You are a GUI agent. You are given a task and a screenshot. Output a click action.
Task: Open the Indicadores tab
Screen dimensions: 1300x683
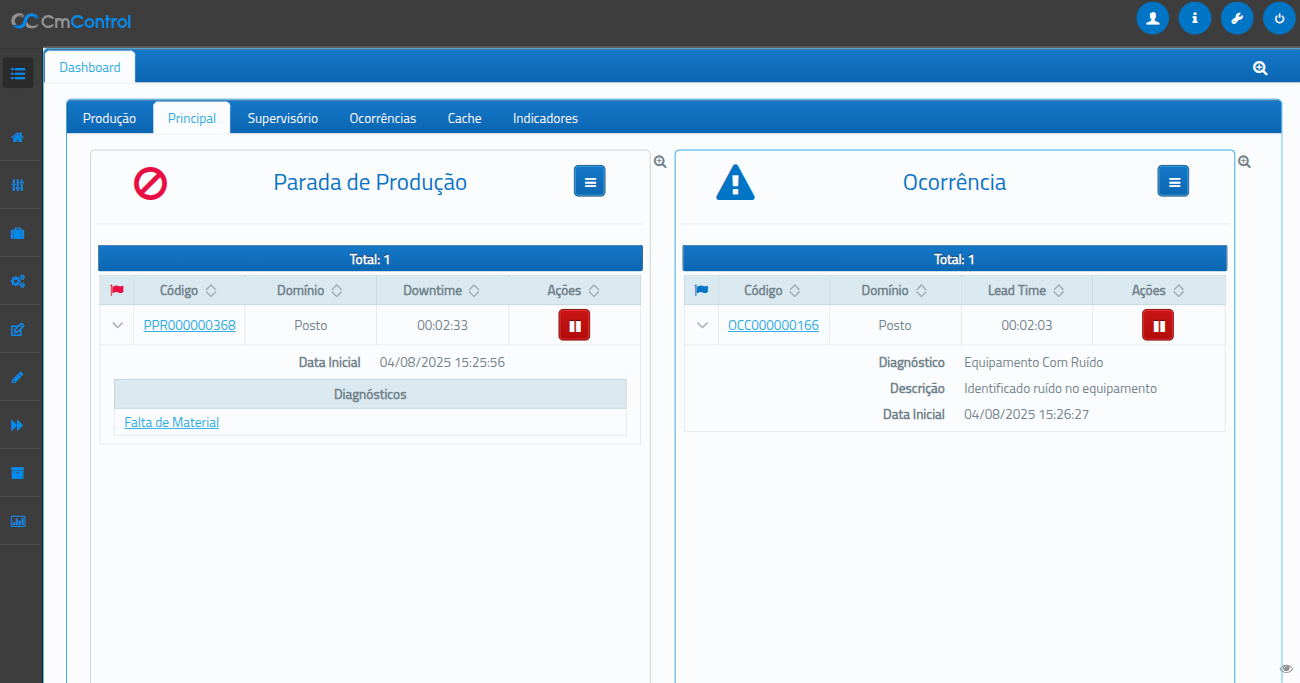(x=545, y=118)
